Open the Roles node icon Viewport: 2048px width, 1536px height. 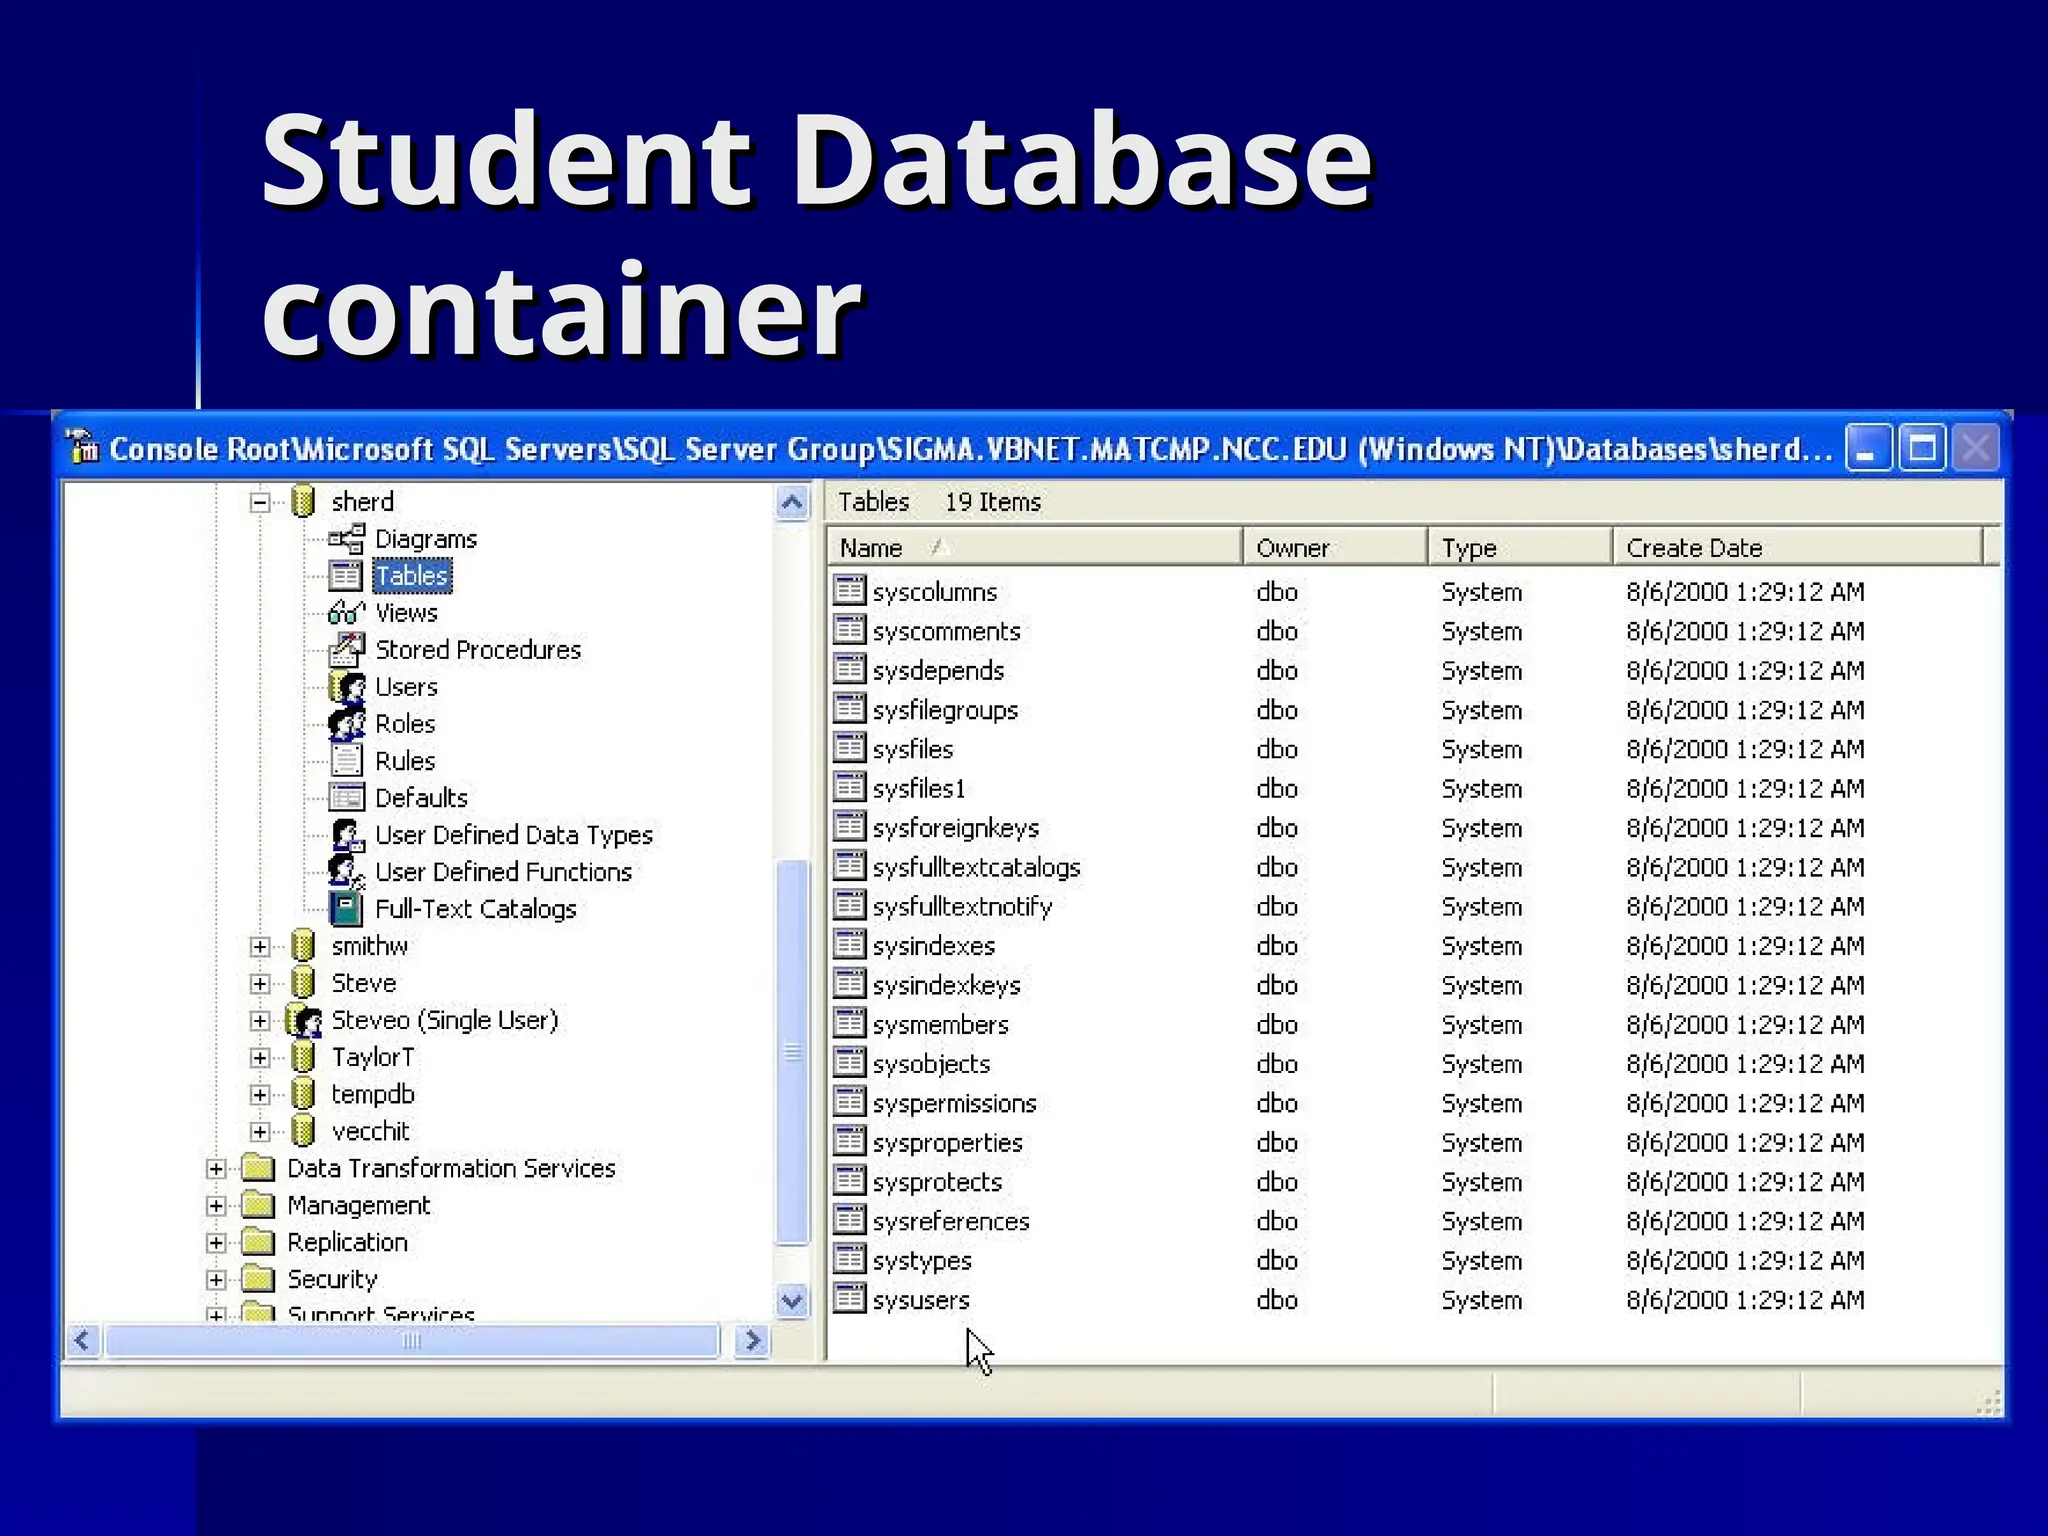[346, 724]
